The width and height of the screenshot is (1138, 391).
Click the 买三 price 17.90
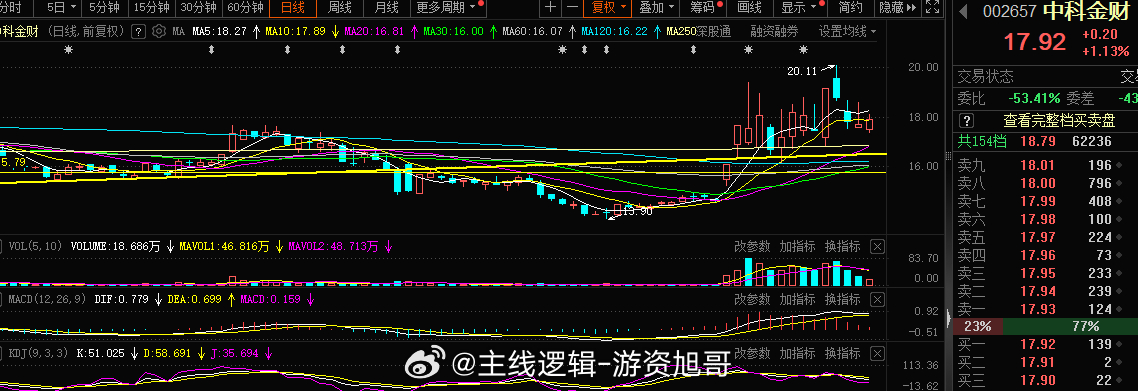pyautogui.click(x=1038, y=380)
